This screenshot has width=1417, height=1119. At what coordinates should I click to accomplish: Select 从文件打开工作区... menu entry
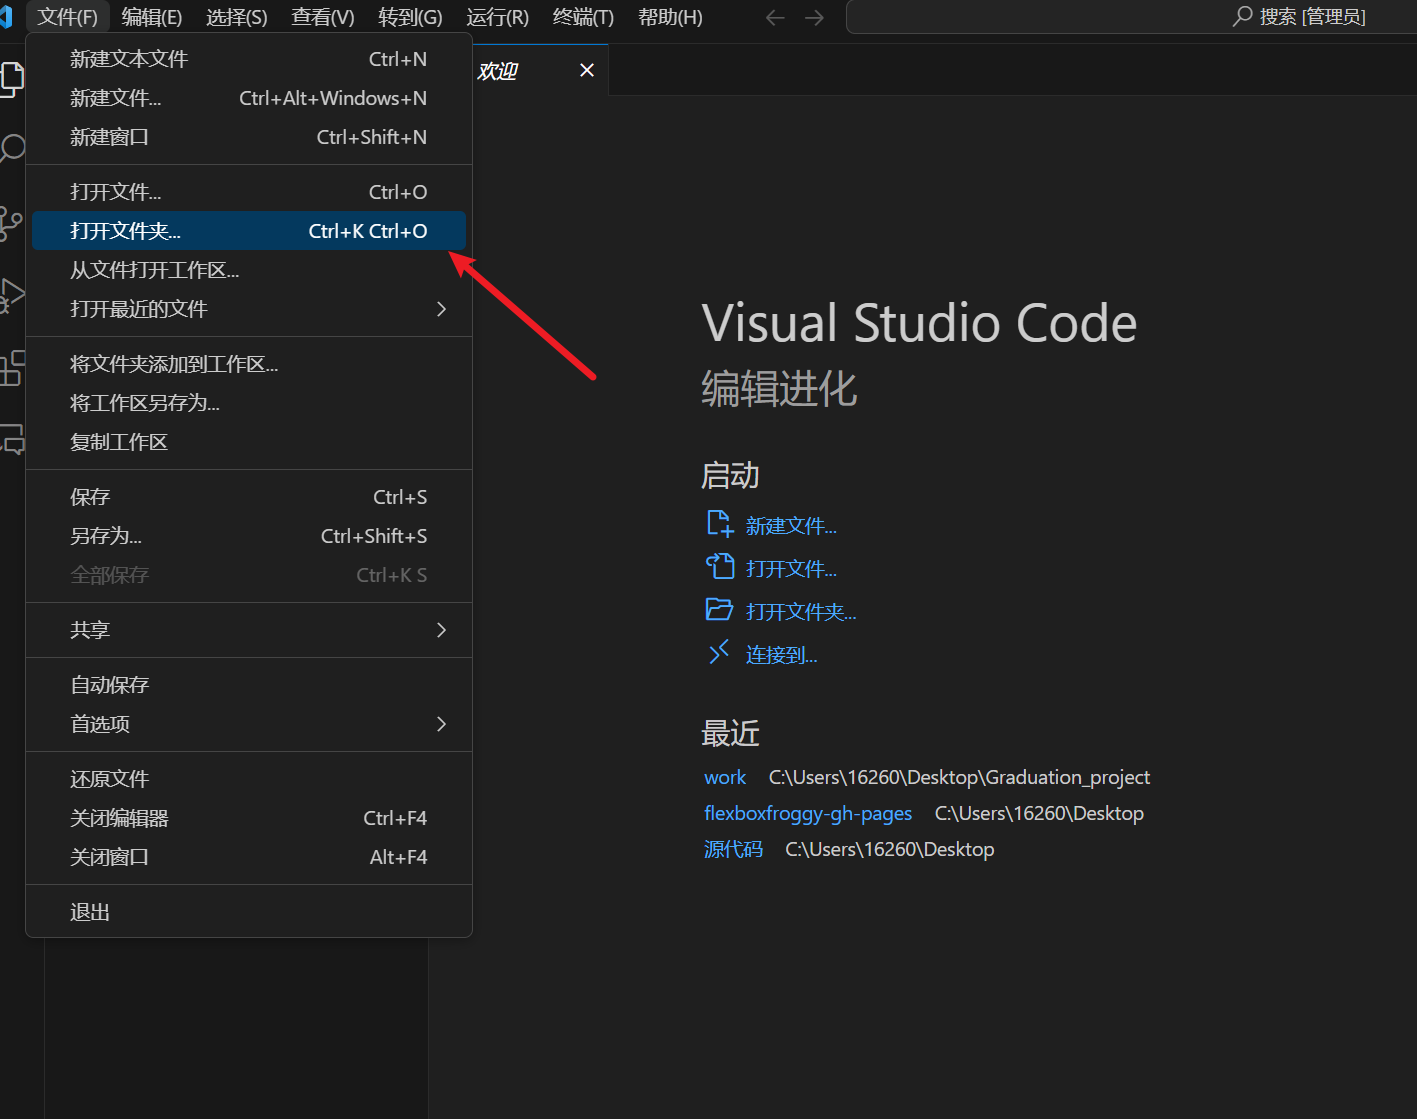click(249, 270)
